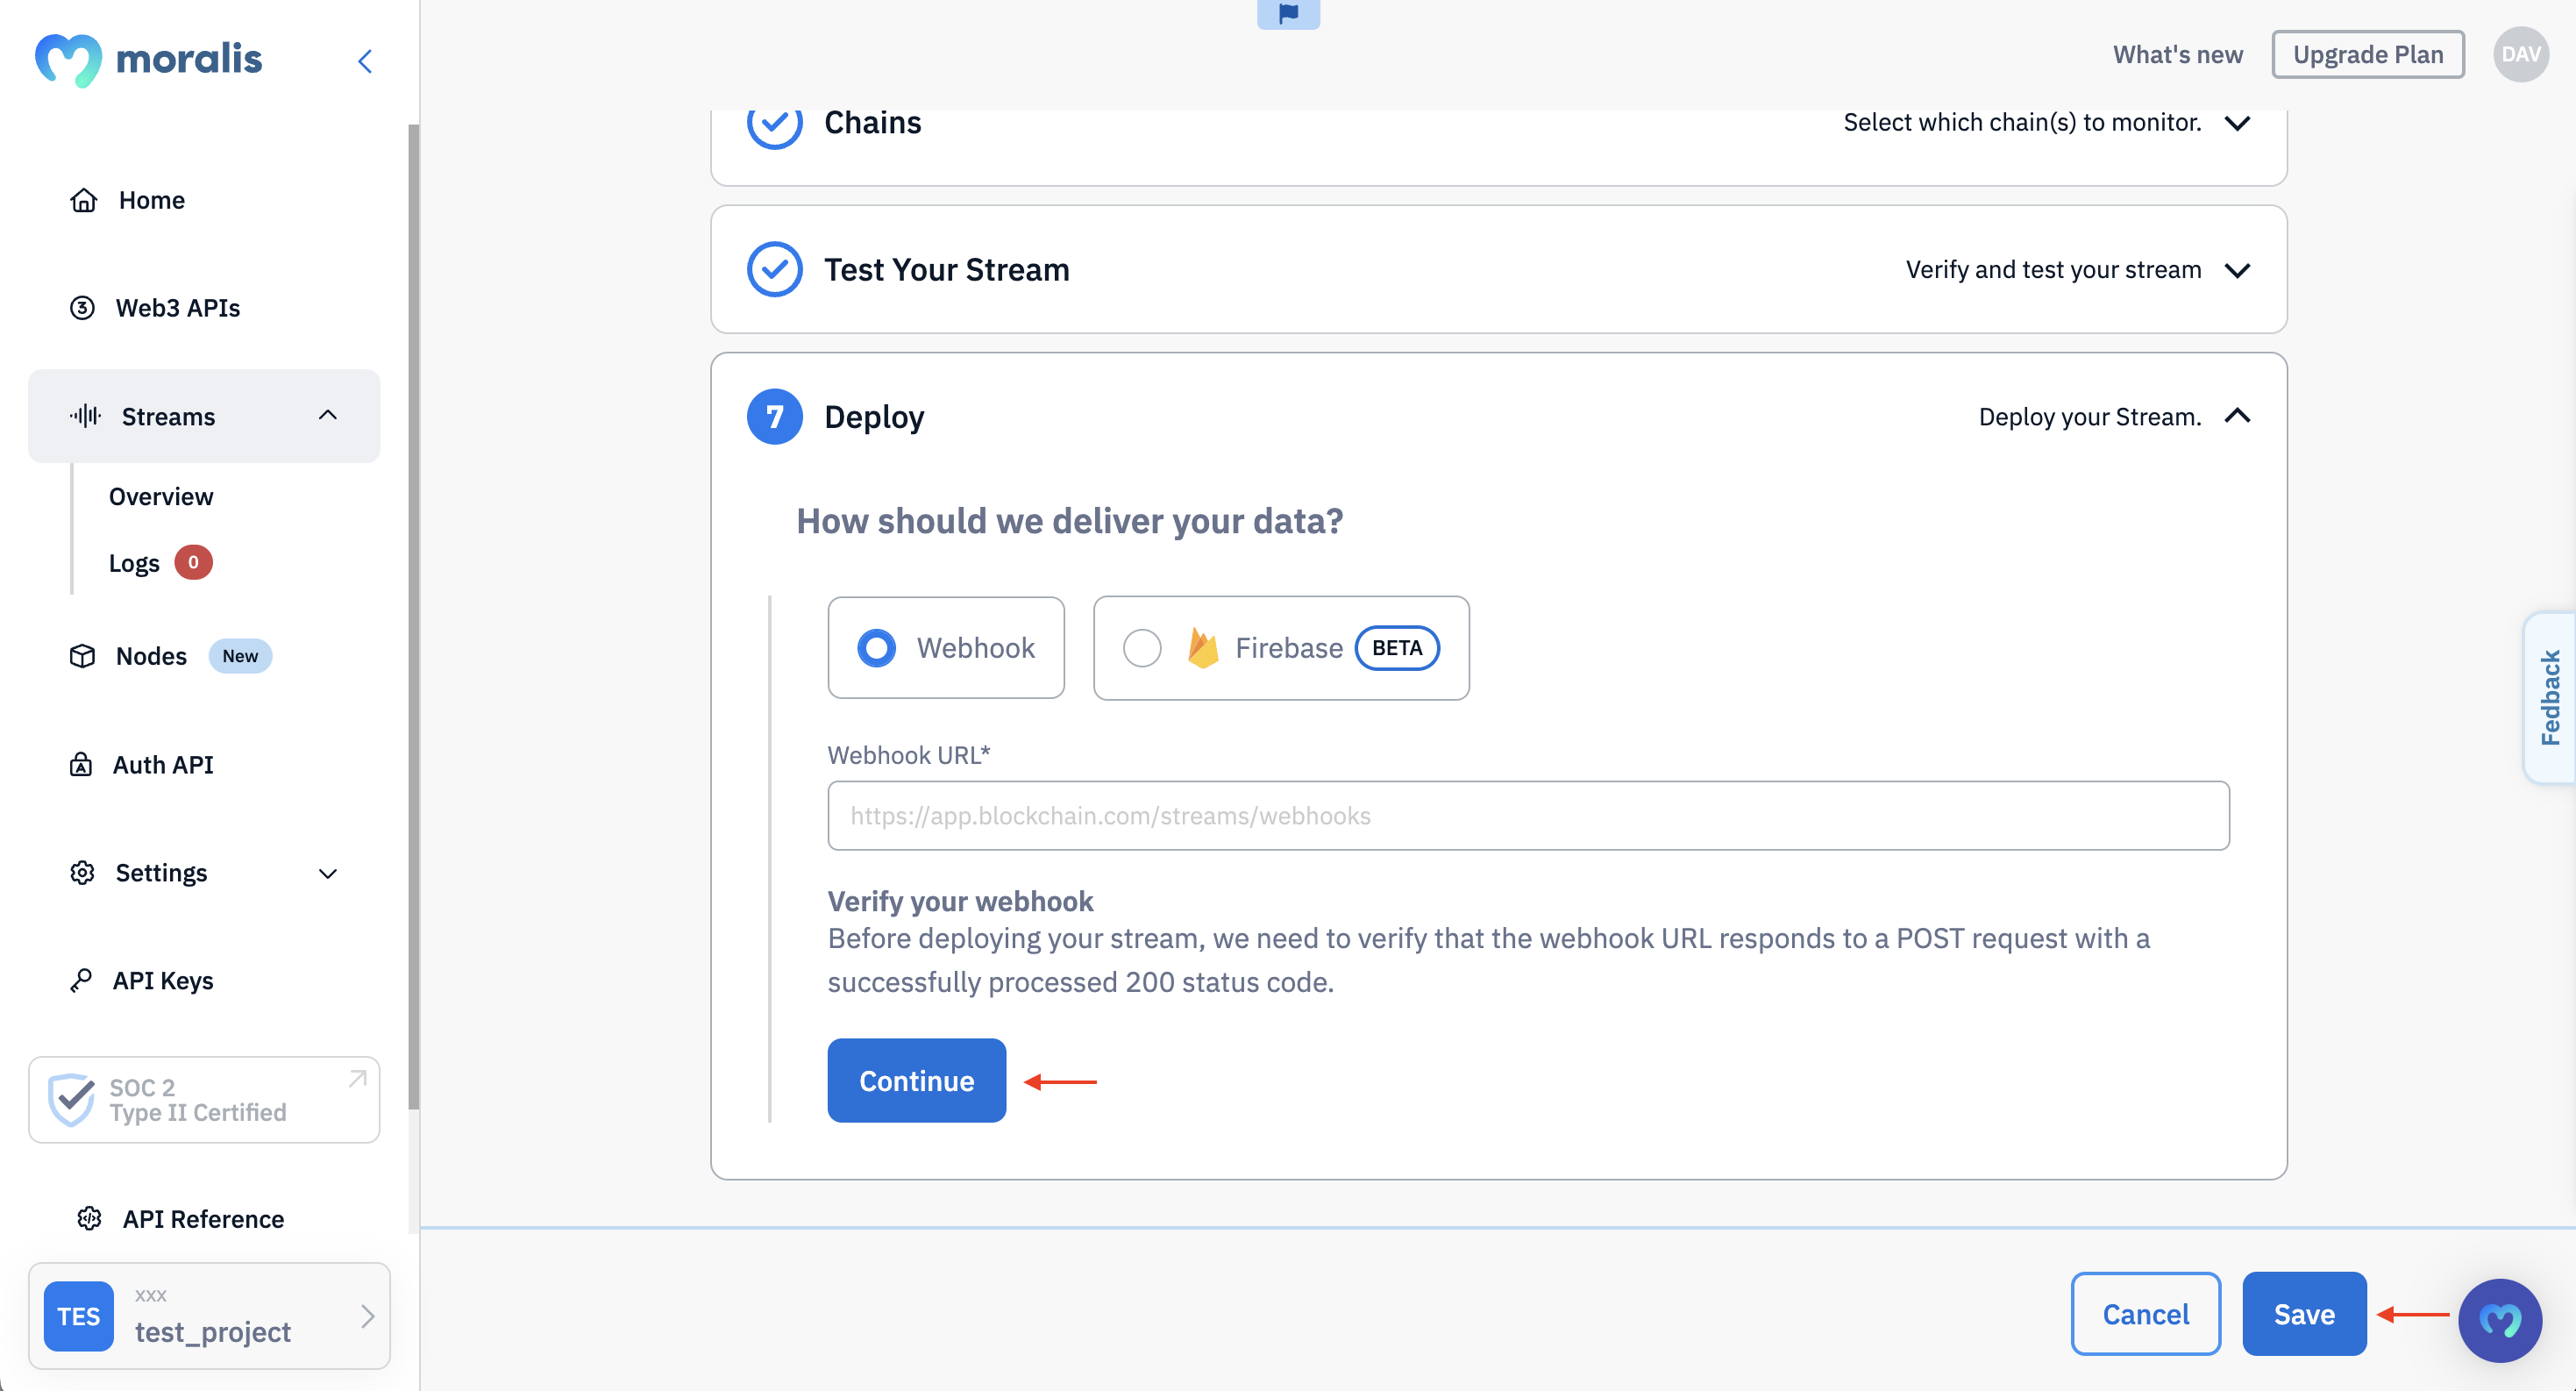Open the Logs menu item

pyautogui.click(x=134, y=563)
